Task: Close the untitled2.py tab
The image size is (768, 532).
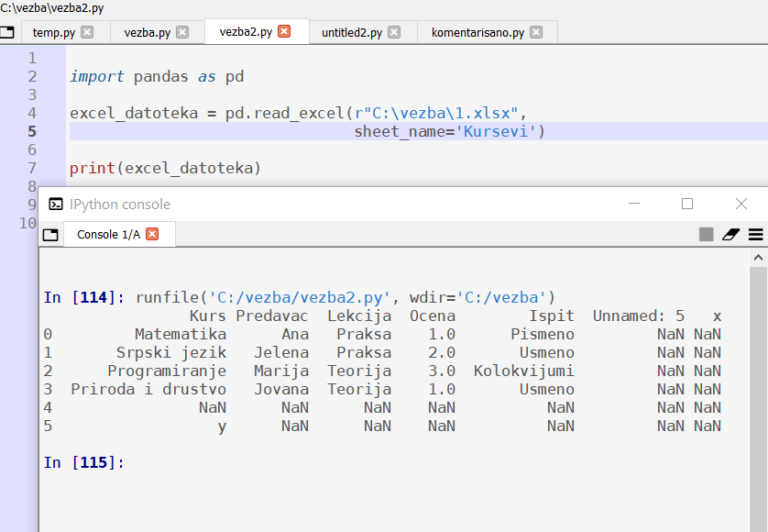Action: click(x=394, y=32)
